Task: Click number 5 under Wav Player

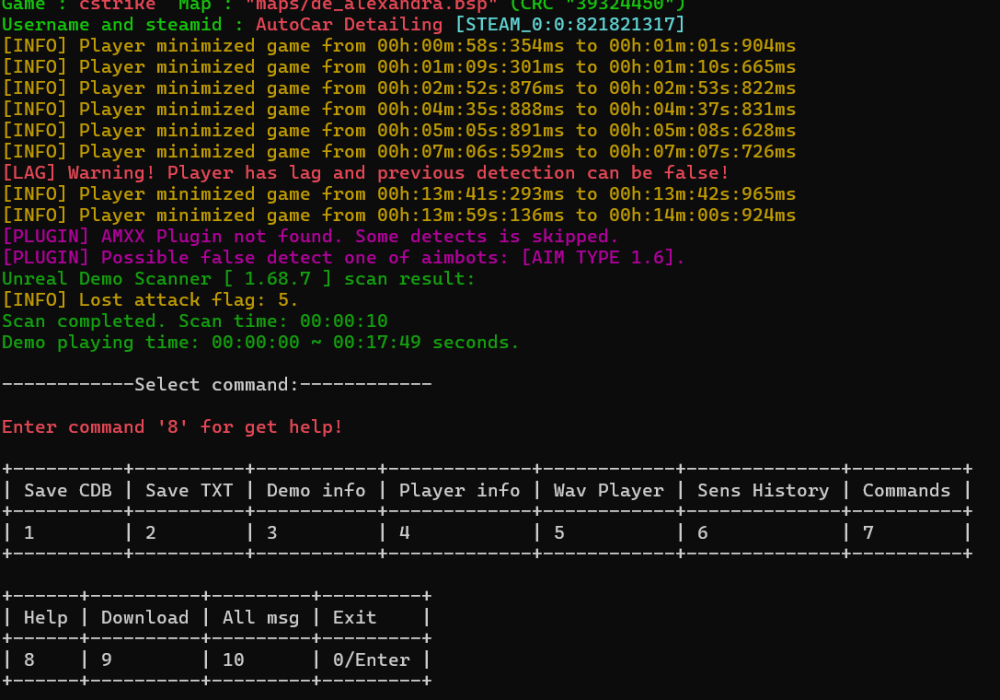Action: click(x=559, y=532)
